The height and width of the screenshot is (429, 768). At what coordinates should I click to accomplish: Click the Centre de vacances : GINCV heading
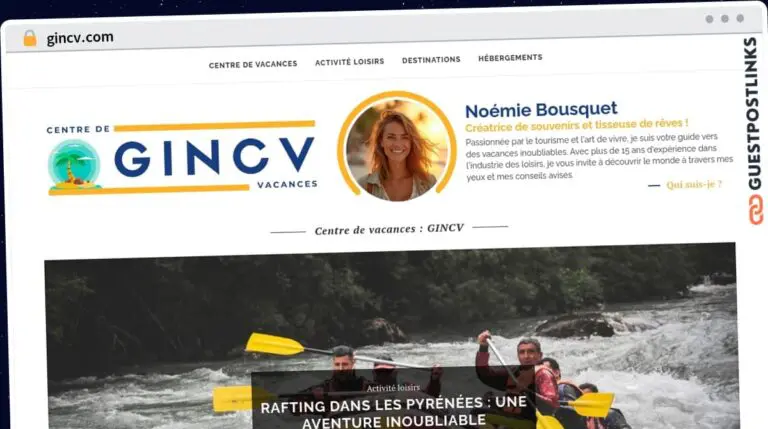pos(389,229)
